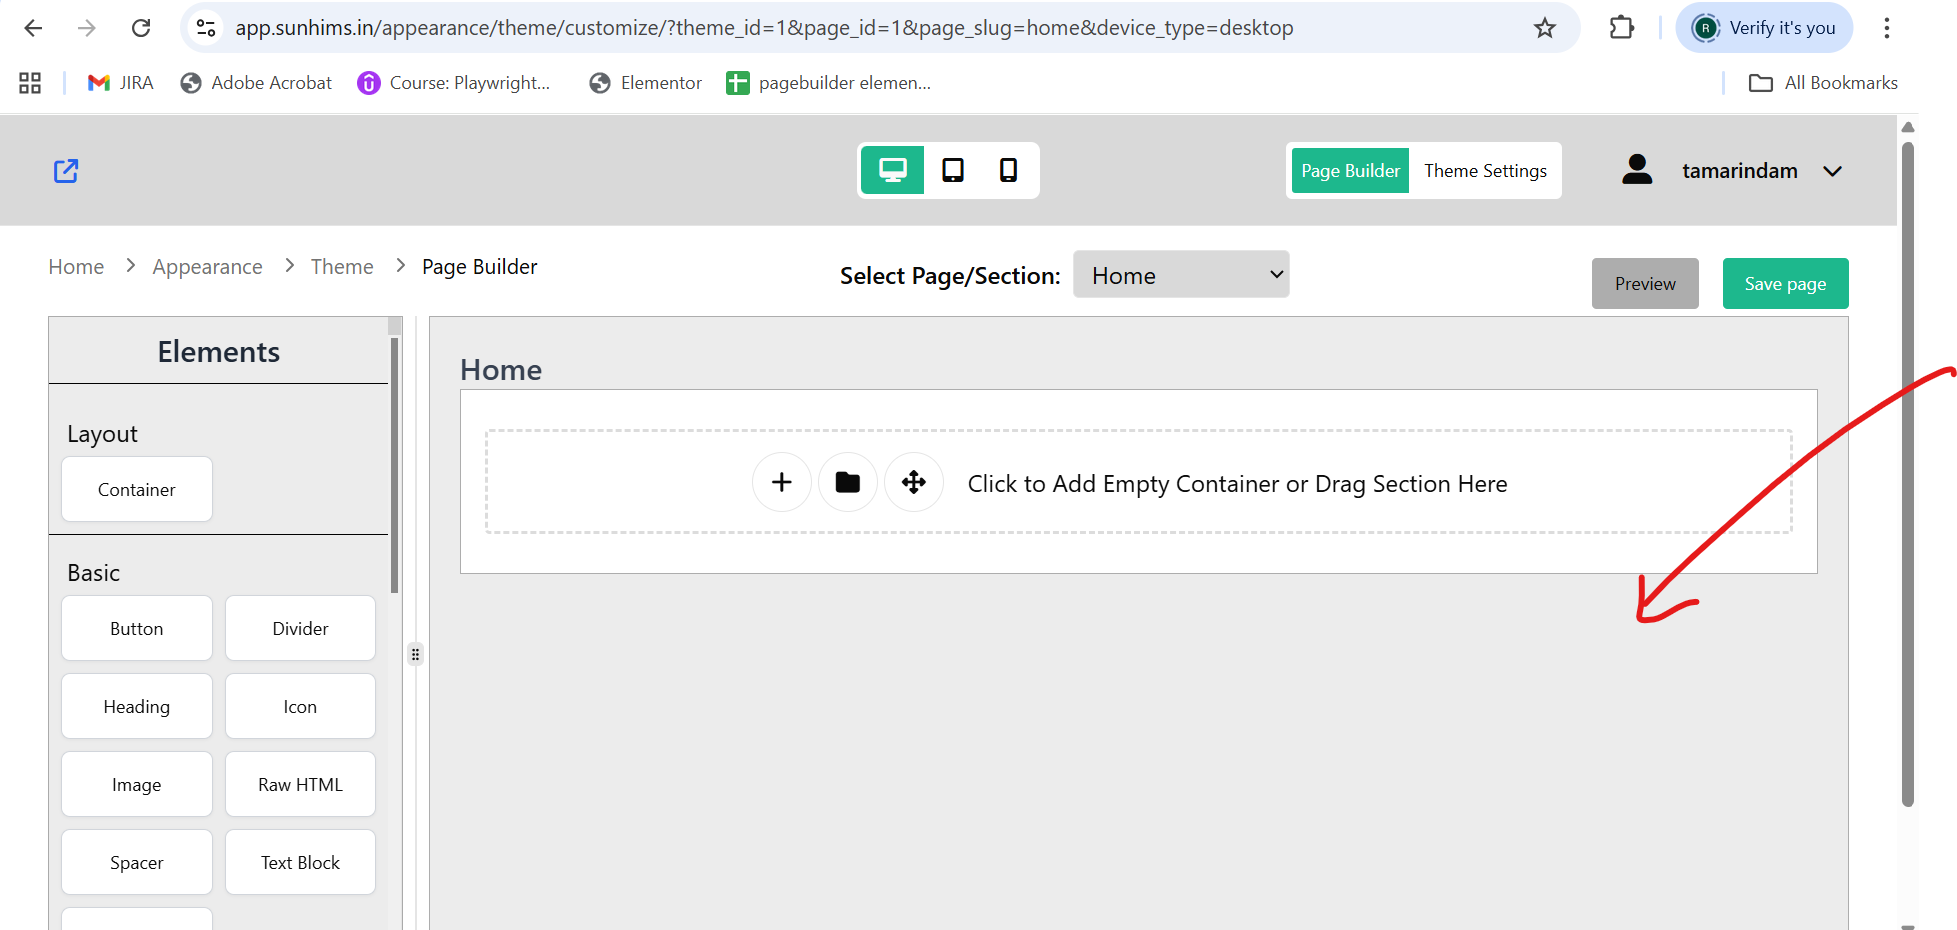This screenshot has width=1957, height=930.
Task: Click the plus icon to add container
Action: click(x=782, y=482)
